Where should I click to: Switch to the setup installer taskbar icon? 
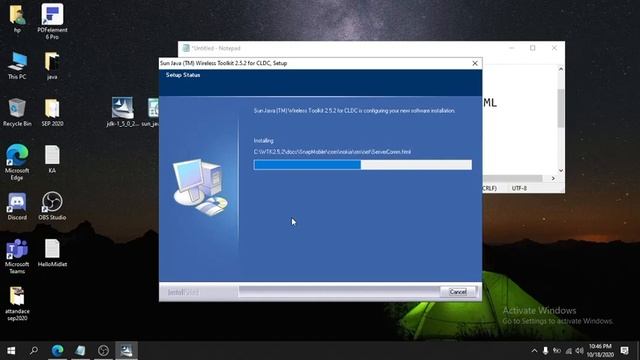(126, 350)
